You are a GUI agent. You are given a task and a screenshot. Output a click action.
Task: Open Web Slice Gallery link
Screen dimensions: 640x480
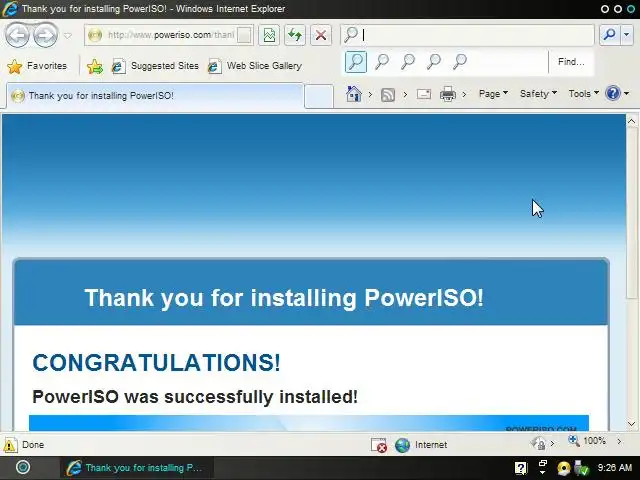255,66
